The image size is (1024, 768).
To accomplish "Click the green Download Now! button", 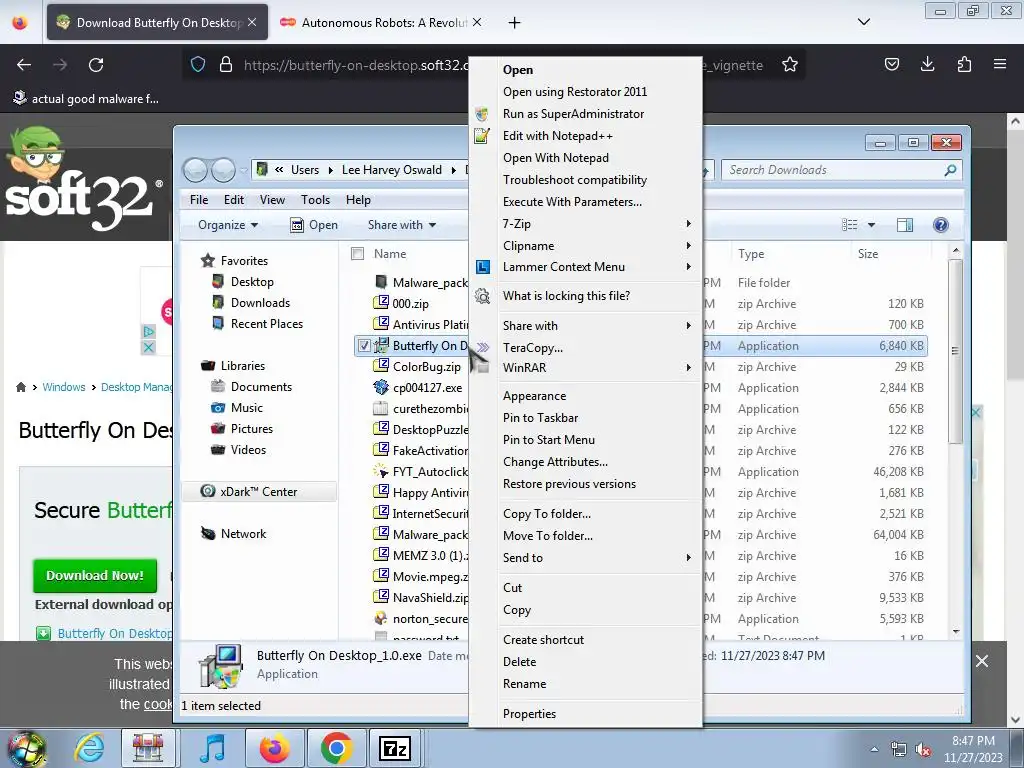I will click(95, 575).
